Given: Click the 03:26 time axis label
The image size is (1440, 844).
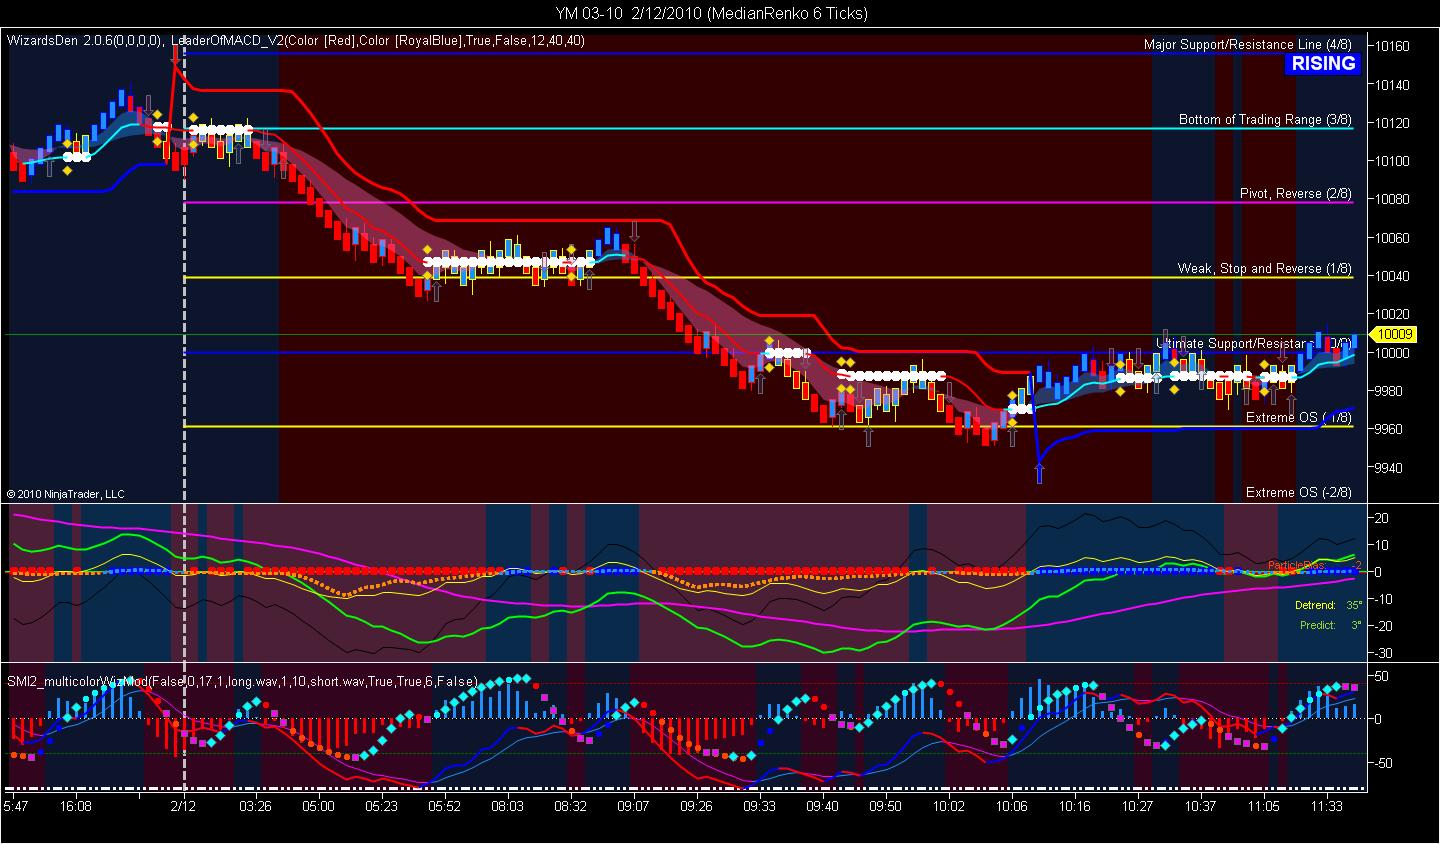Looking at the screenshot, I should coord(255,805).
